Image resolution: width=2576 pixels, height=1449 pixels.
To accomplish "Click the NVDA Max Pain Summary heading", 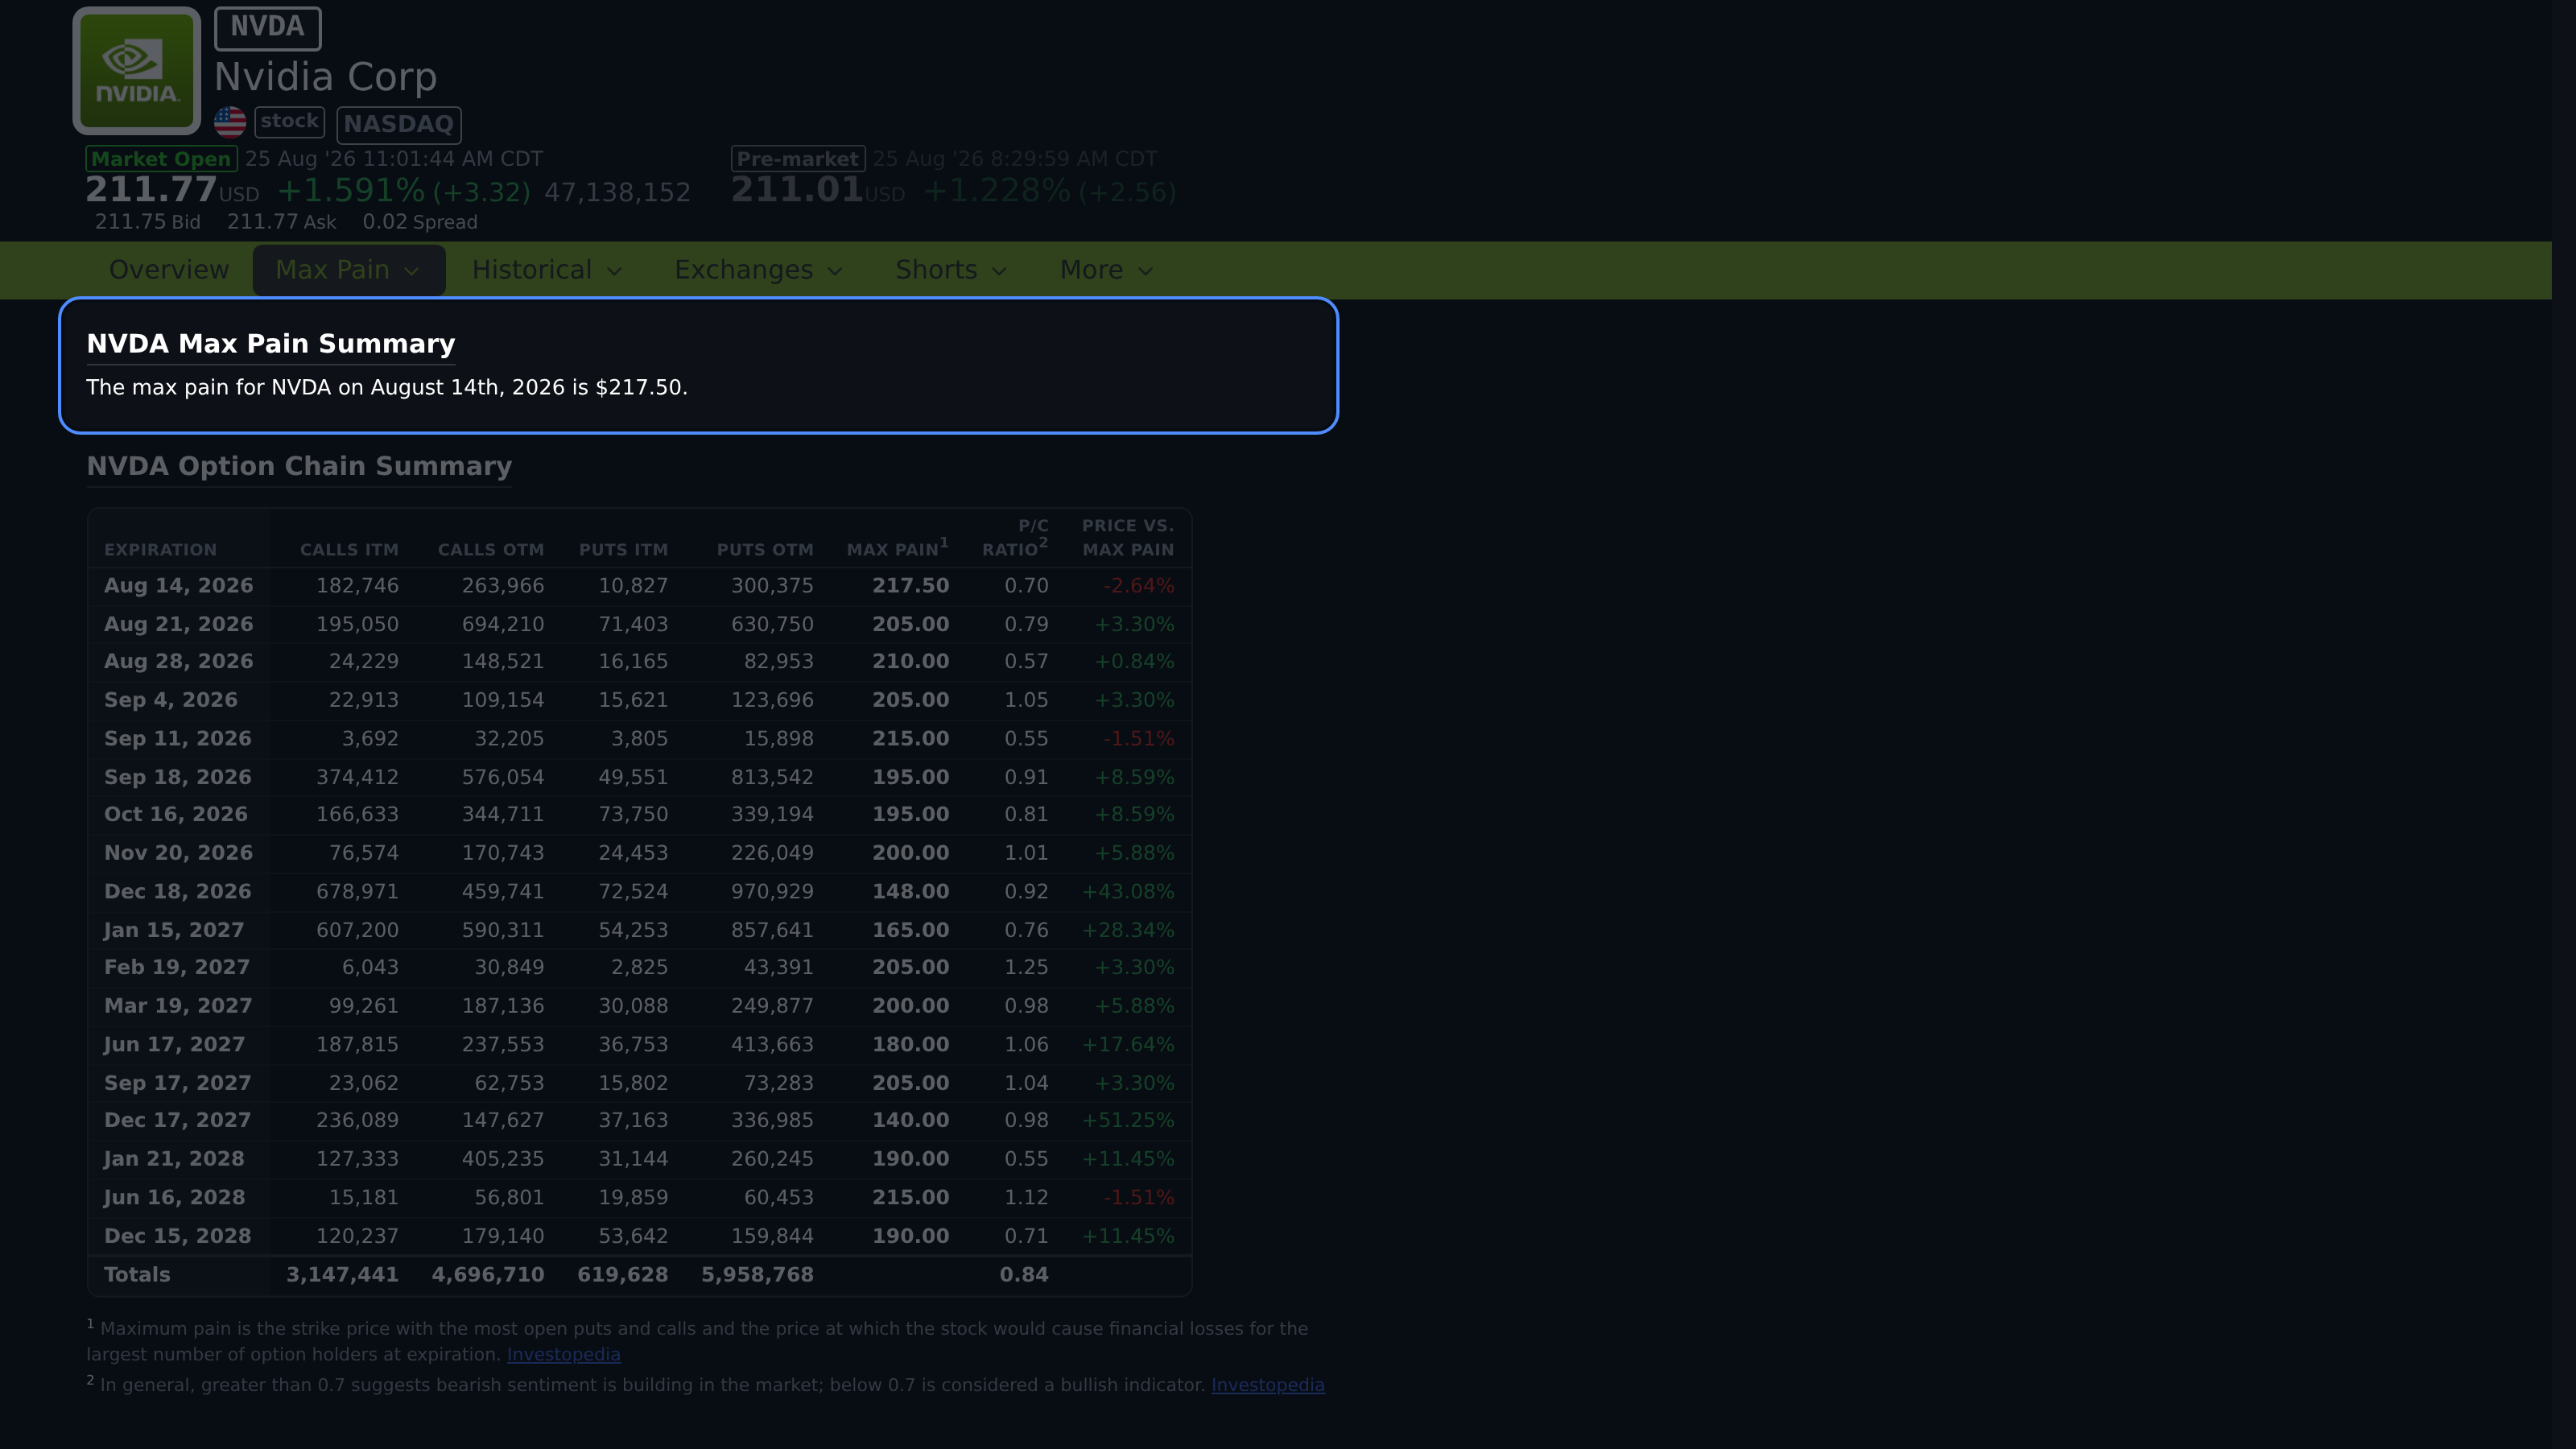I will [x=271, y=344].
